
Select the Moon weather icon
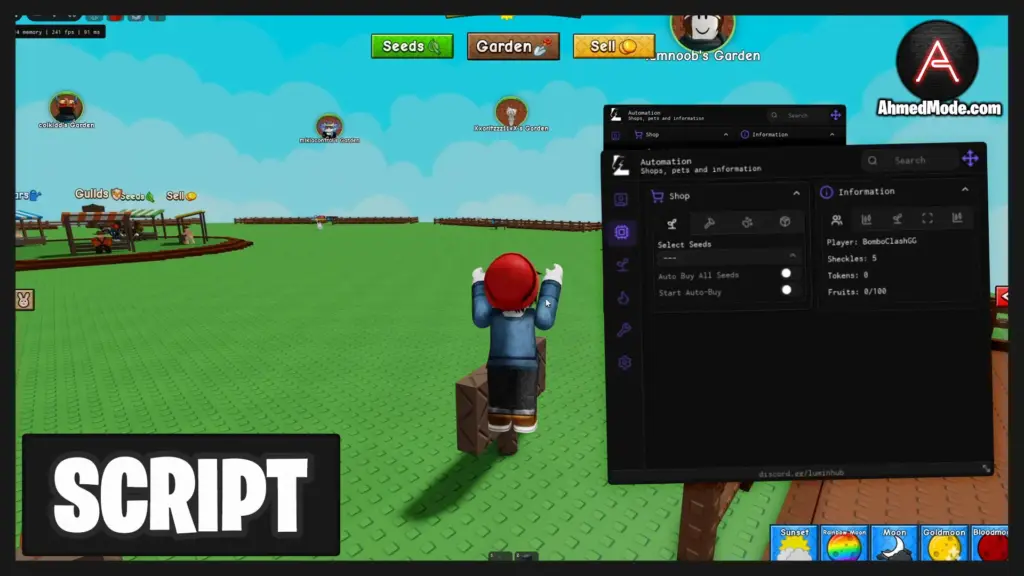coord(894,543)
